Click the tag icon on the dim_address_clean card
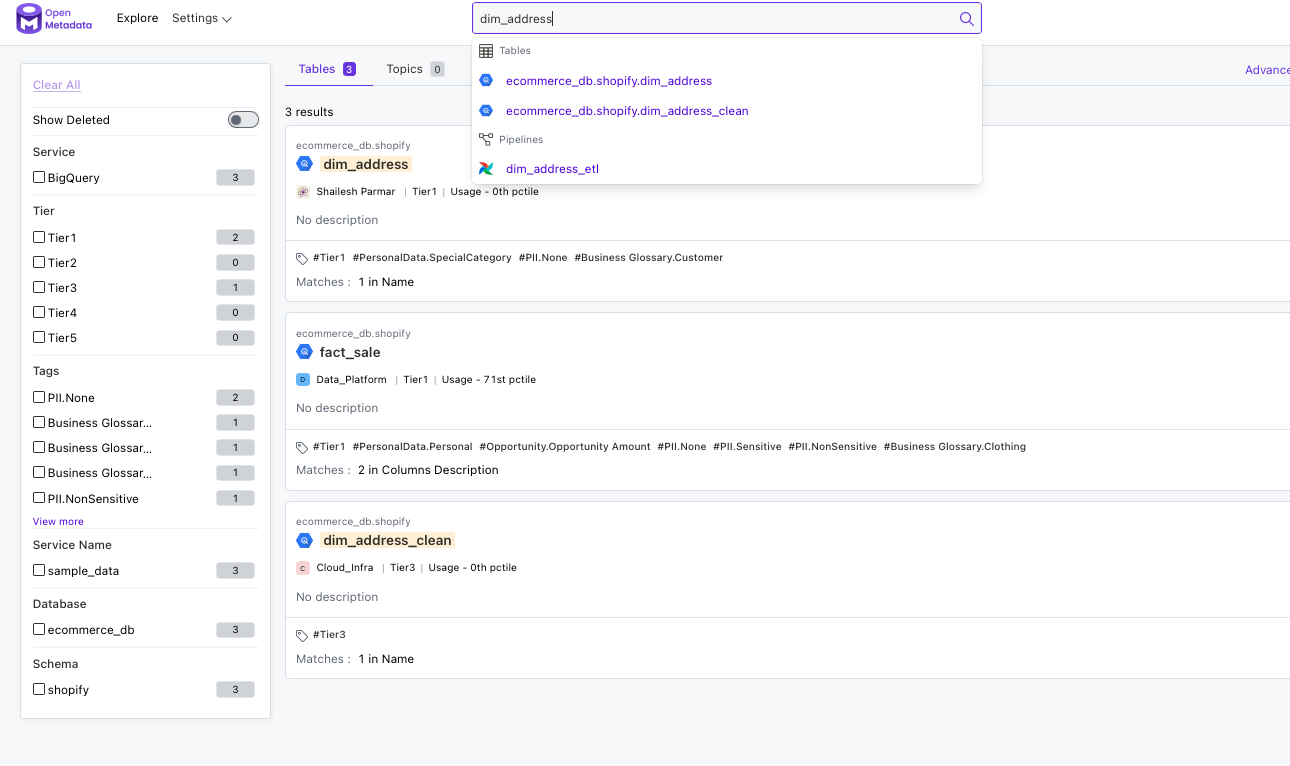The width and height of the screenshot is (1290, 766). pyautogui.click(x=301, y=634)
